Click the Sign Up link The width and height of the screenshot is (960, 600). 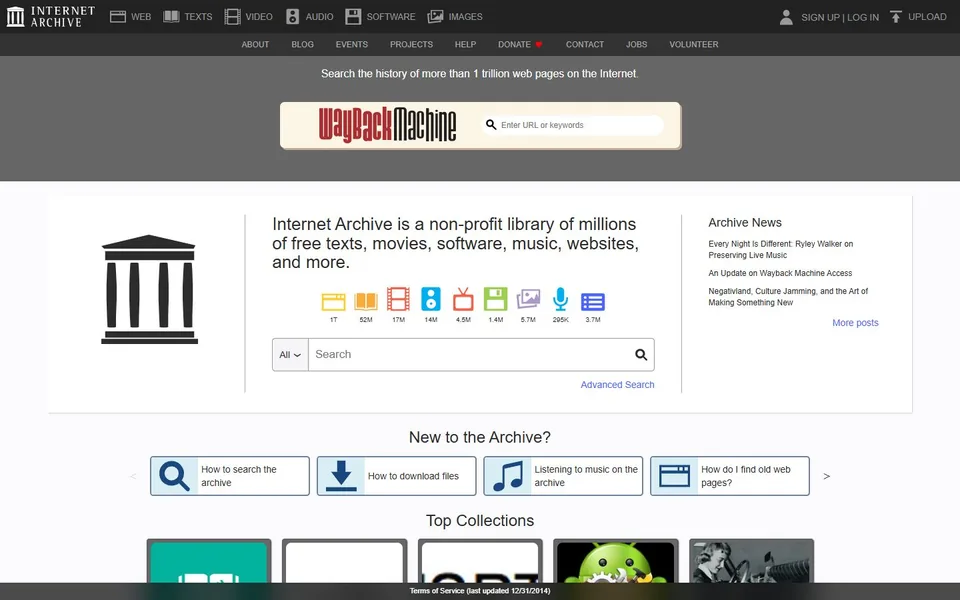point(820,17)
